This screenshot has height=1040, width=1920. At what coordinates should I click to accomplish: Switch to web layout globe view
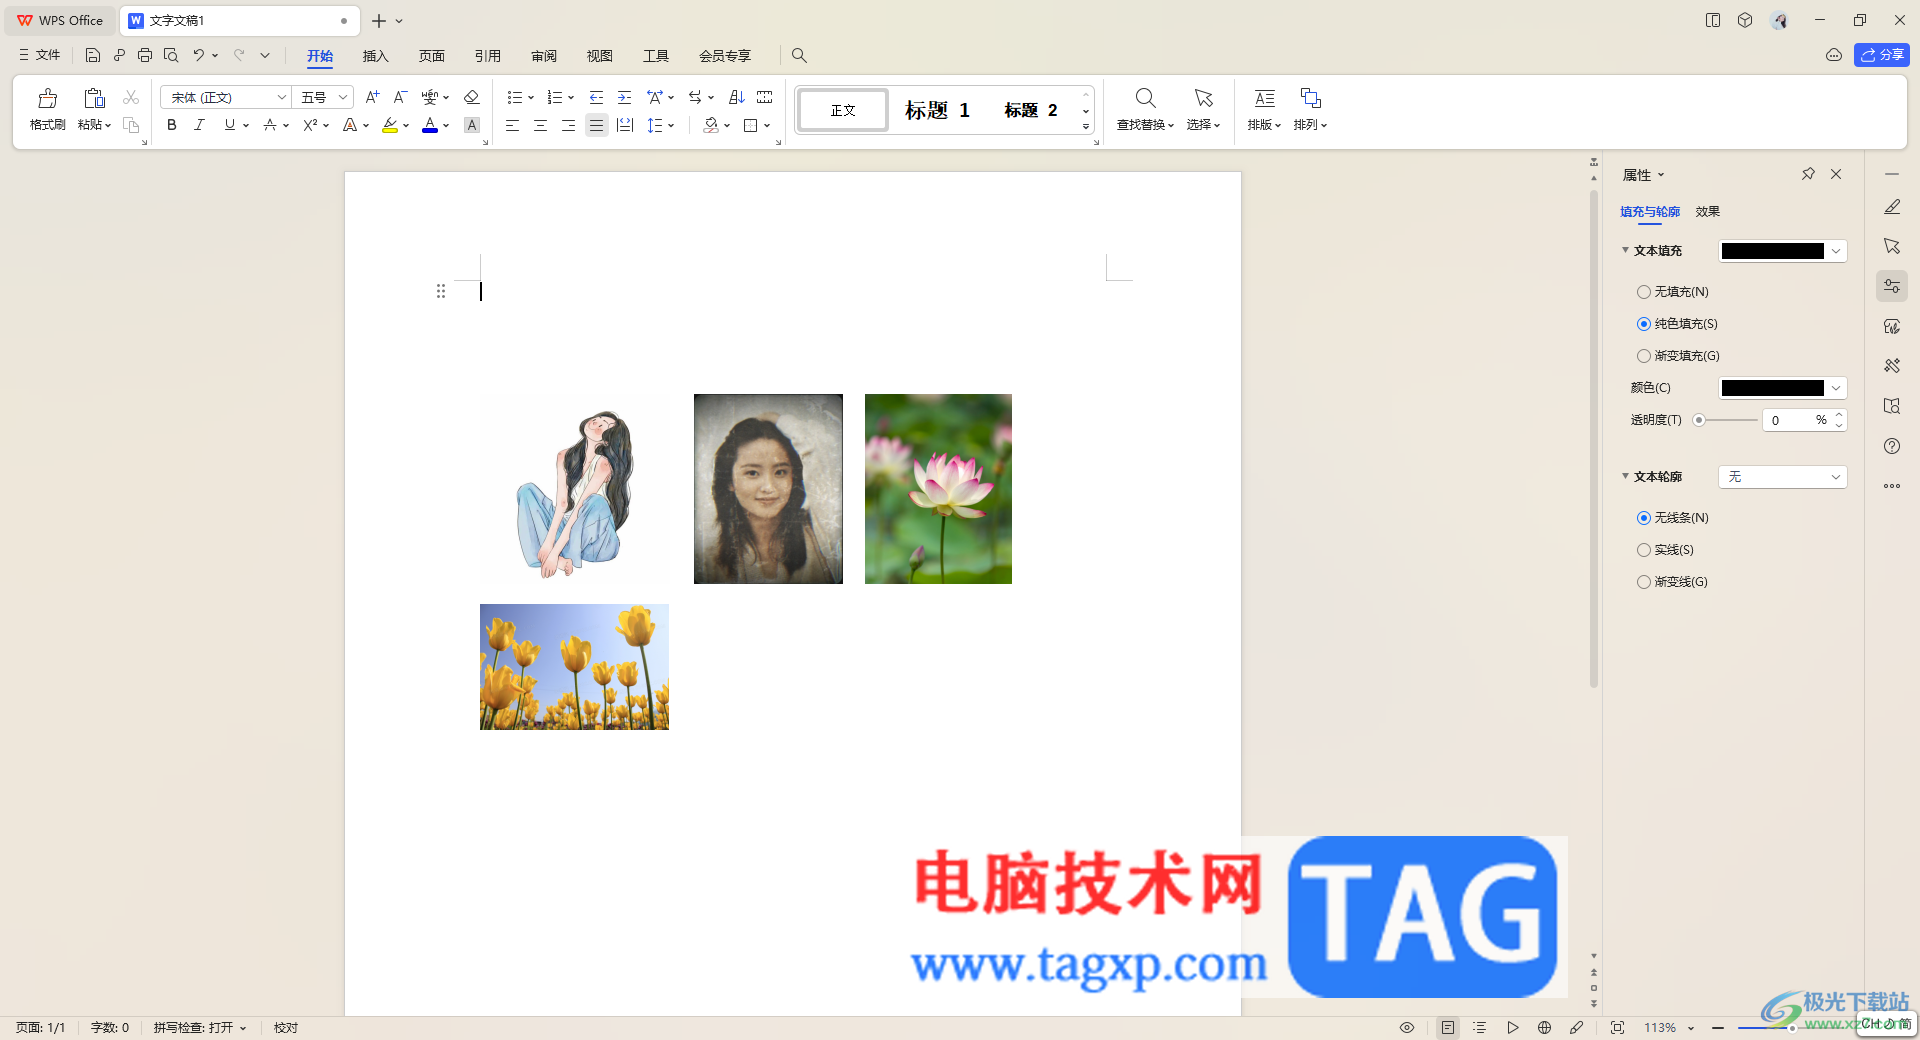click(x=1545, y=1028)
